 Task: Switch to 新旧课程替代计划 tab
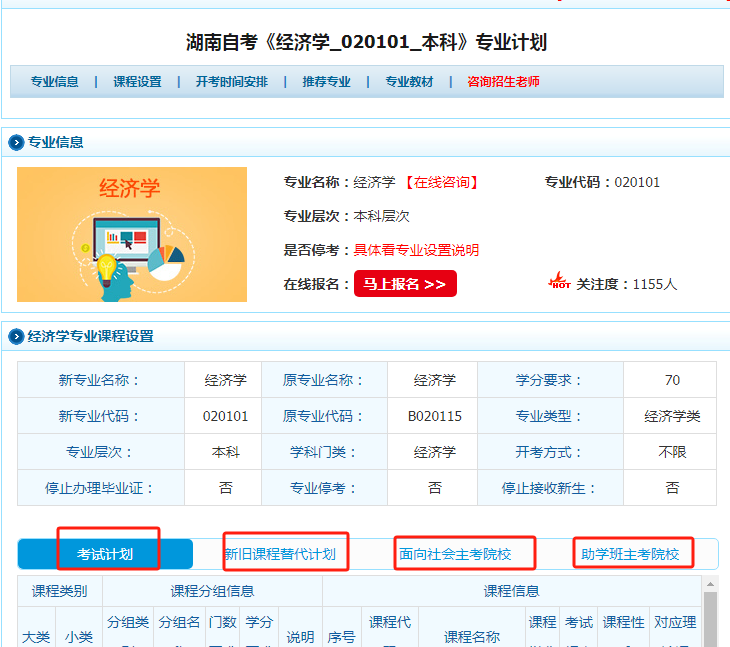click(x=280, y=554)
